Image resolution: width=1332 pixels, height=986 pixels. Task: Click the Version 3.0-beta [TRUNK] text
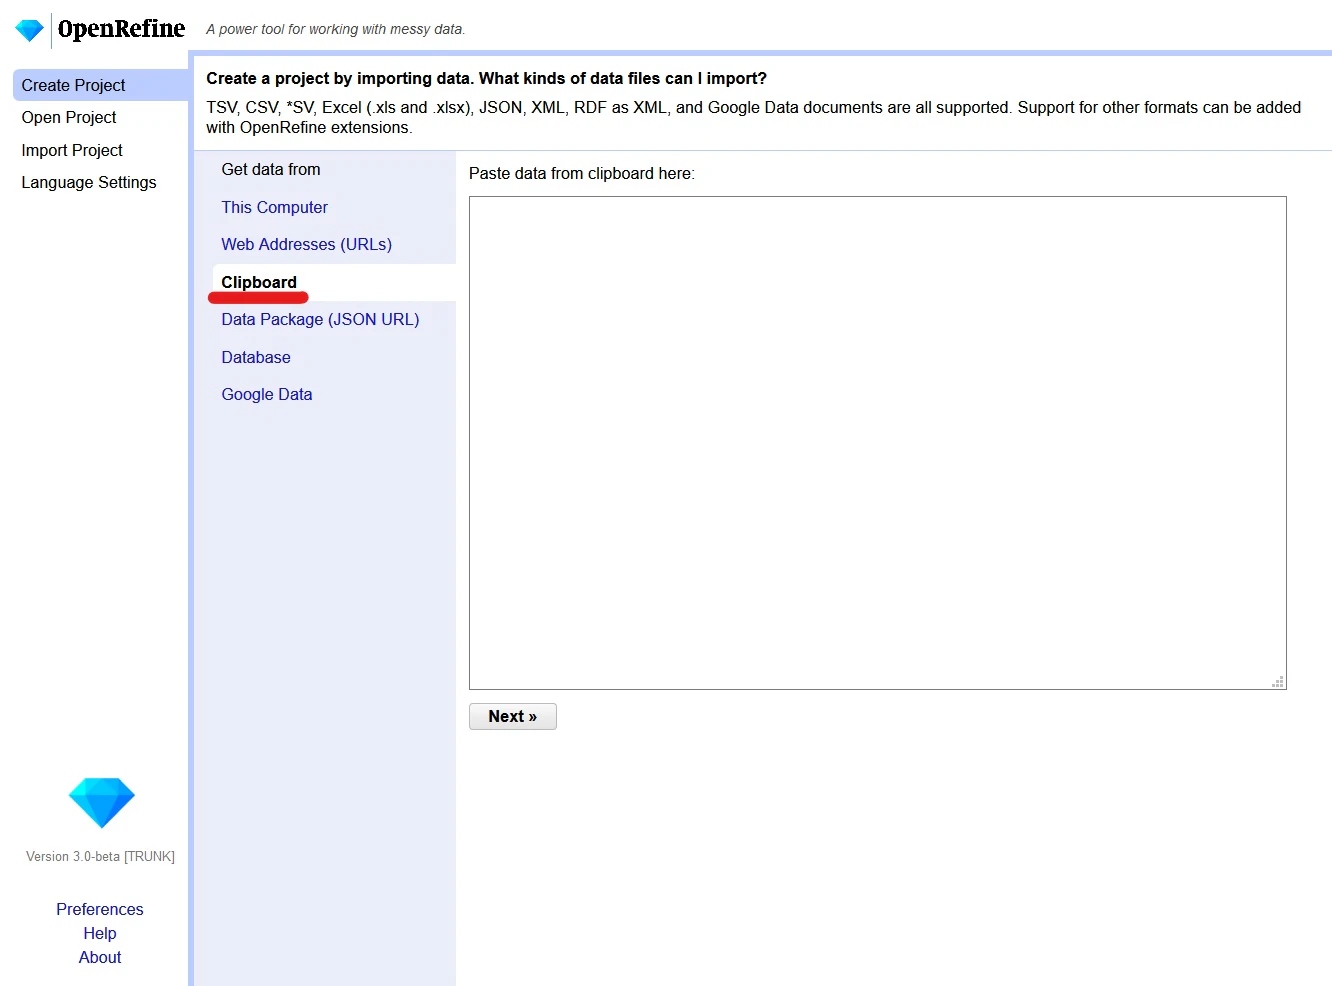[100, 856]
